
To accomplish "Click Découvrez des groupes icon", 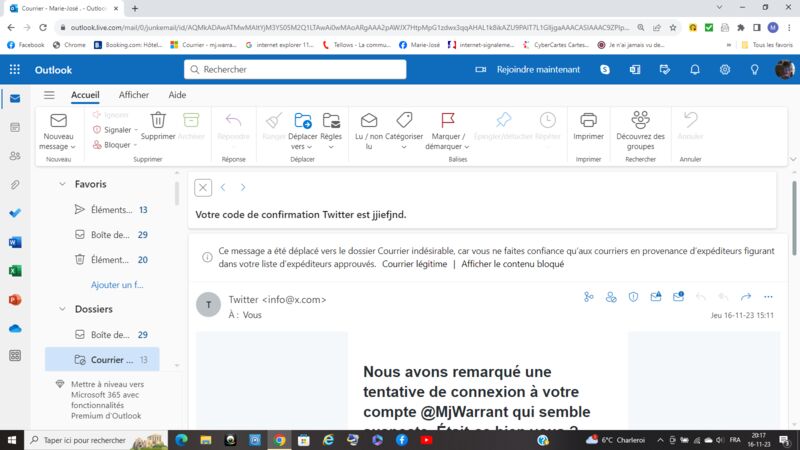I will pyautogui.click(x=640, y=131).
